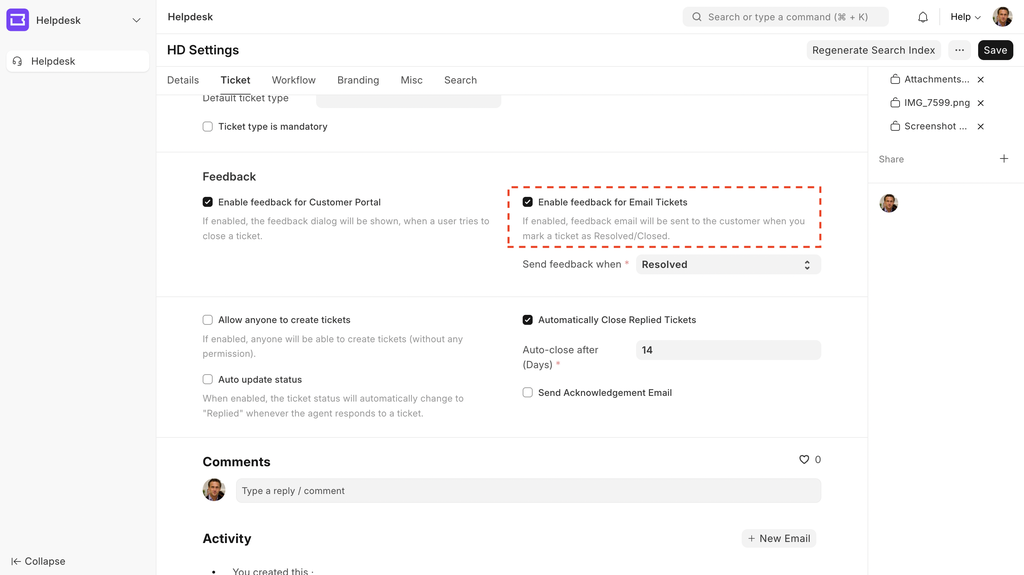This screenshot has height=575, width=1024.
Task: Expand the Help menu
Action: coord(965,17)
